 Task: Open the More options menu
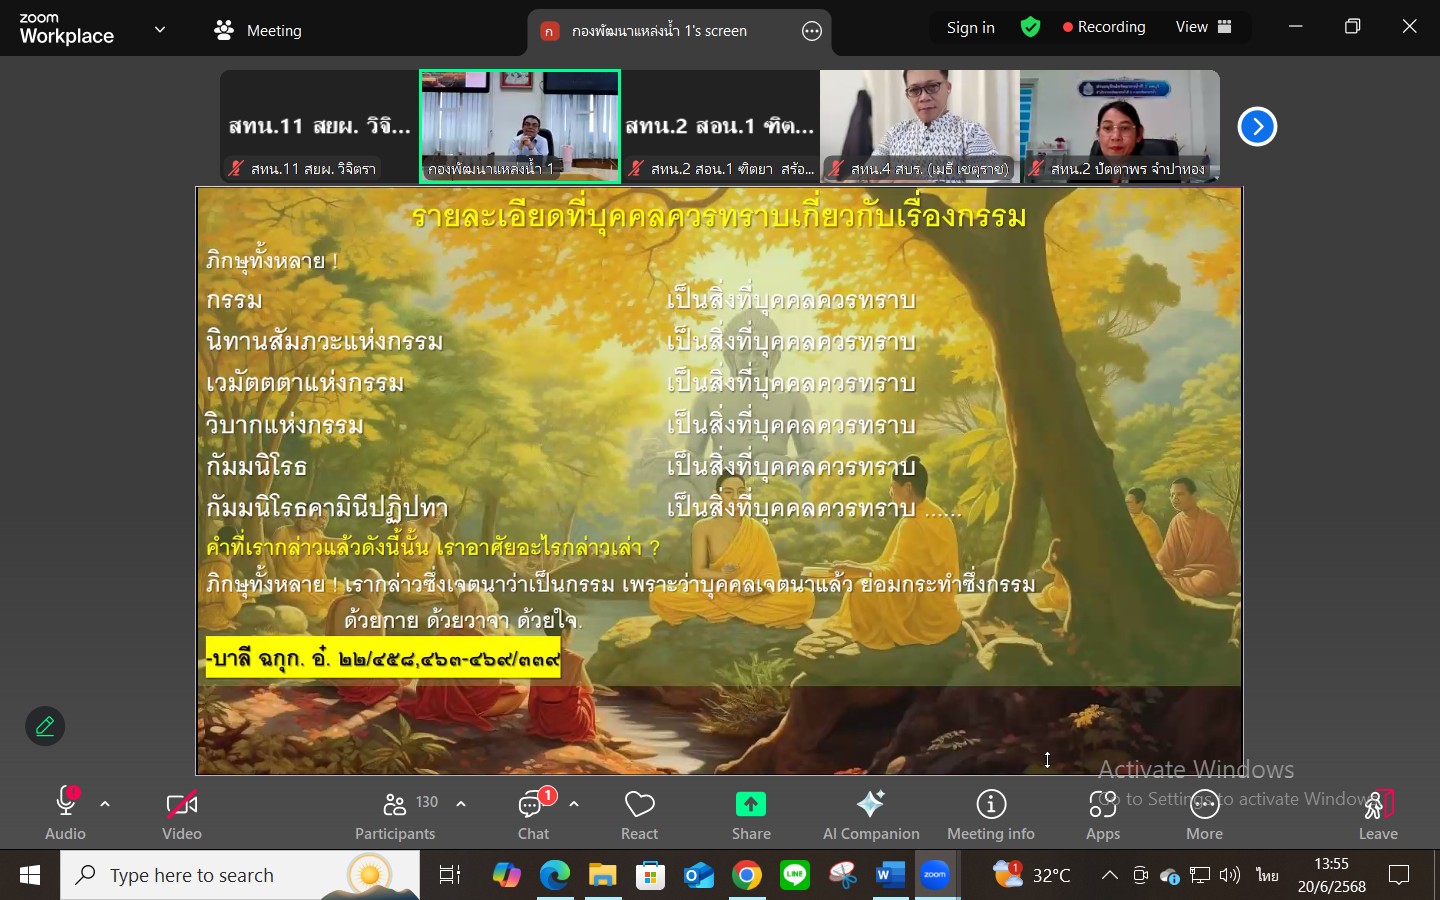(x=1205, y=814)
